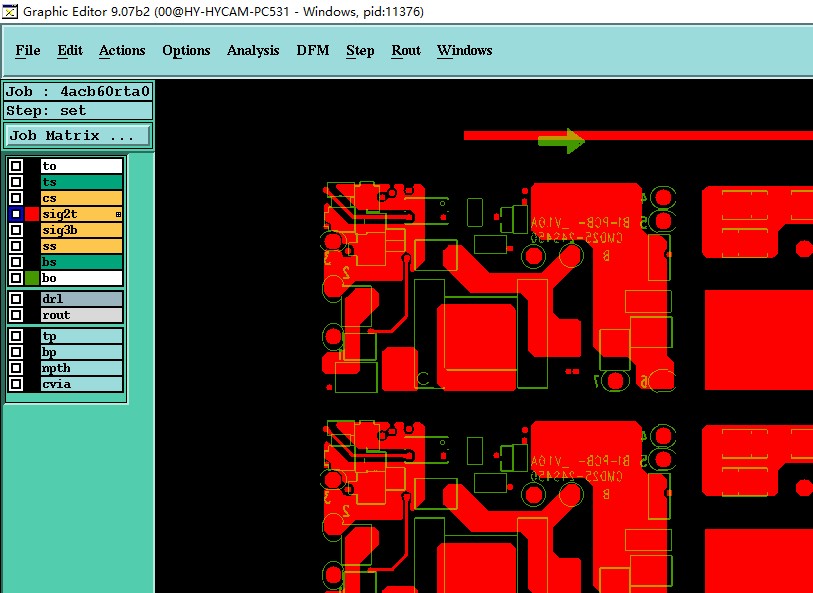The width and height of the screenshot is (813, 593).
Task: Select the 'to' layer name
Action: [x=81, y=166]
